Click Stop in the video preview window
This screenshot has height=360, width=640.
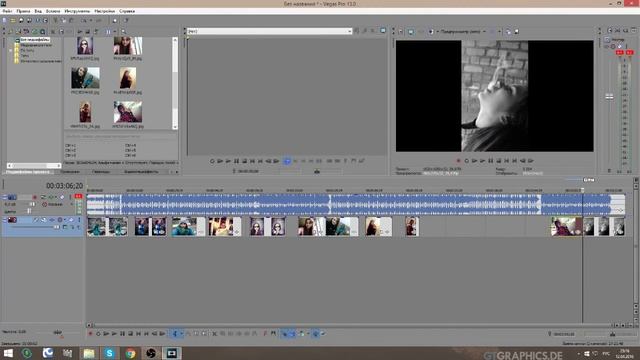pyautogui.click(x=498, y=161)
